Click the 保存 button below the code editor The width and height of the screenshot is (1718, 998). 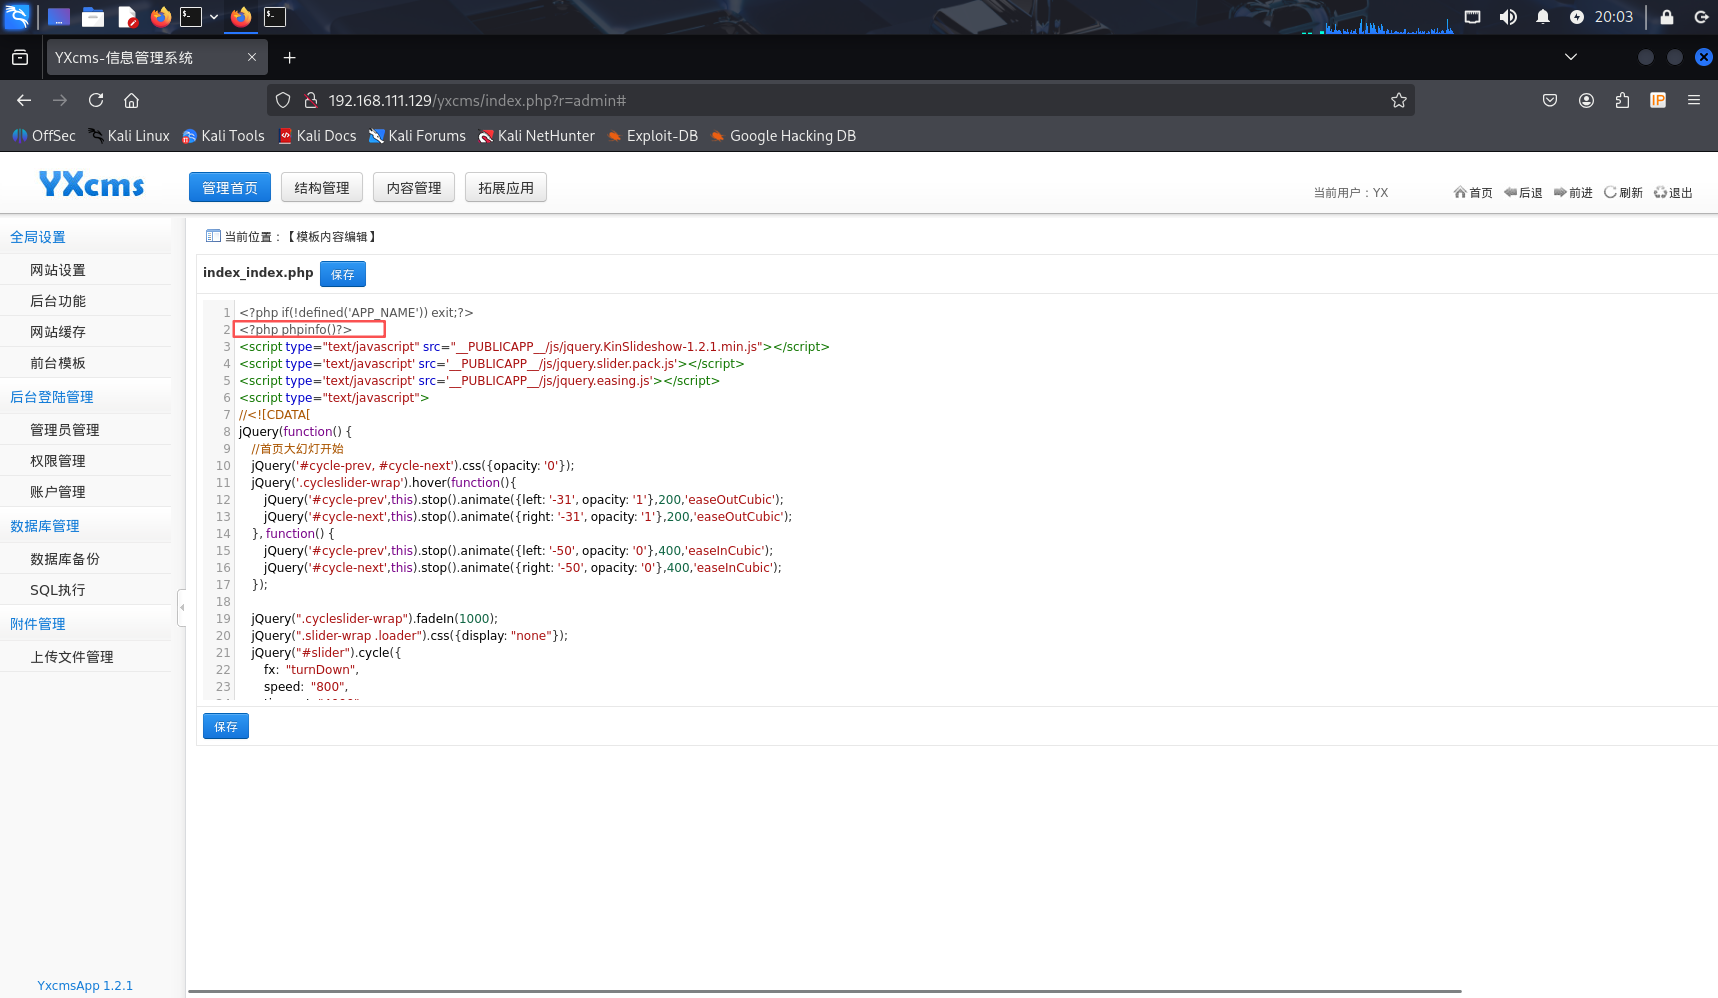tap(226, 726)
